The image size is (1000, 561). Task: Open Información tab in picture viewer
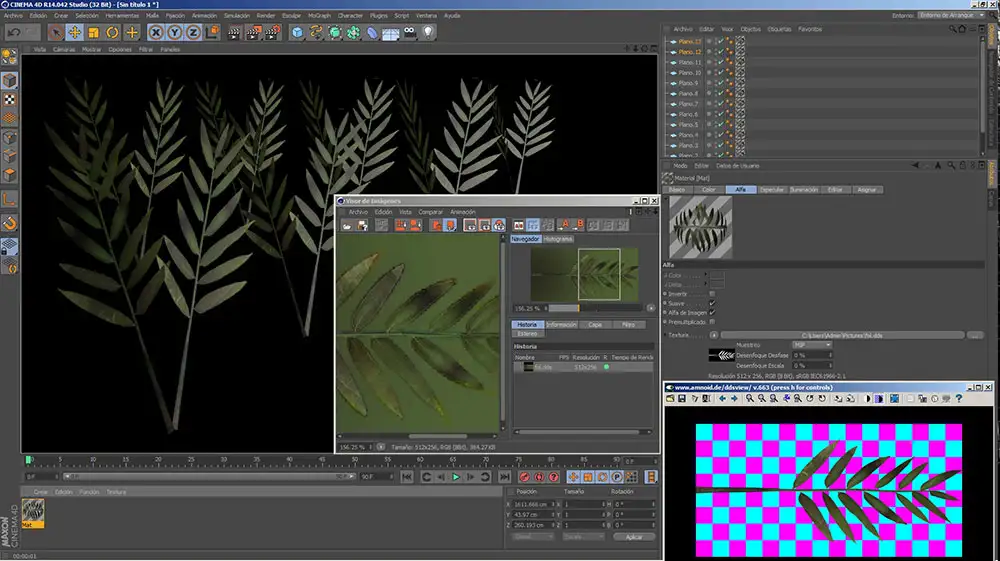(x=561, y=324)
